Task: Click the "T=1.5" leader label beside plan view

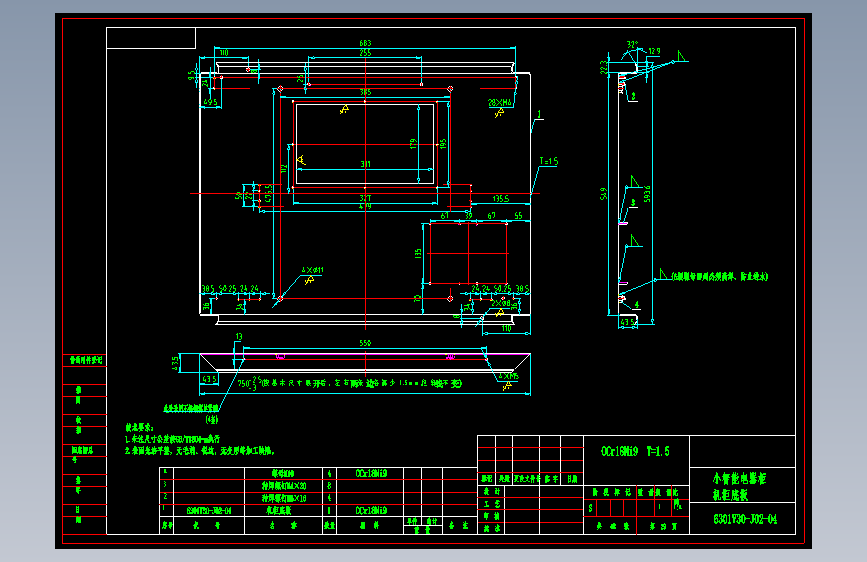Action: [549, 162]
